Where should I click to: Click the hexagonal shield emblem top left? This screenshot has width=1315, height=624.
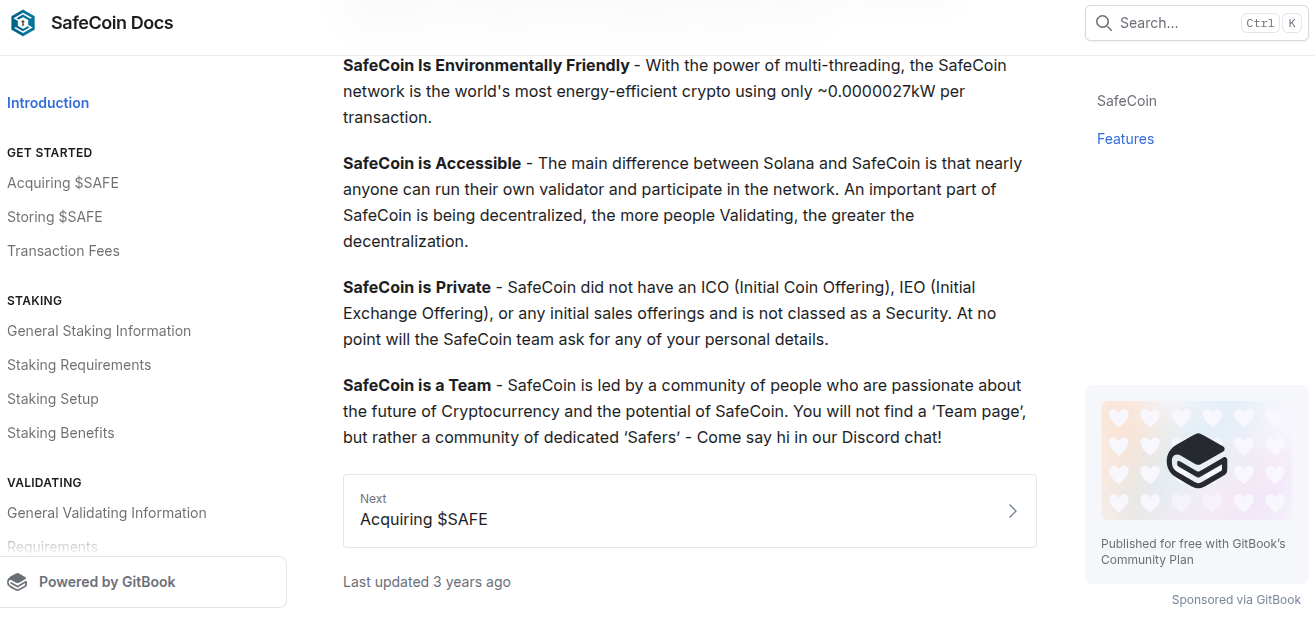tap(22, 22)
